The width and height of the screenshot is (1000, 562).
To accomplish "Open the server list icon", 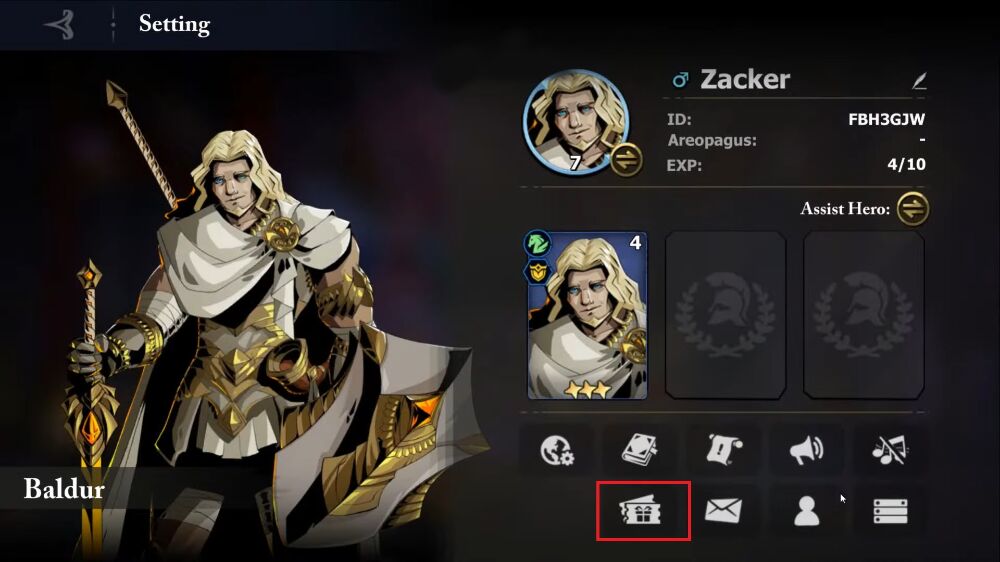I will pyautogui.click(x=890, y=511).
